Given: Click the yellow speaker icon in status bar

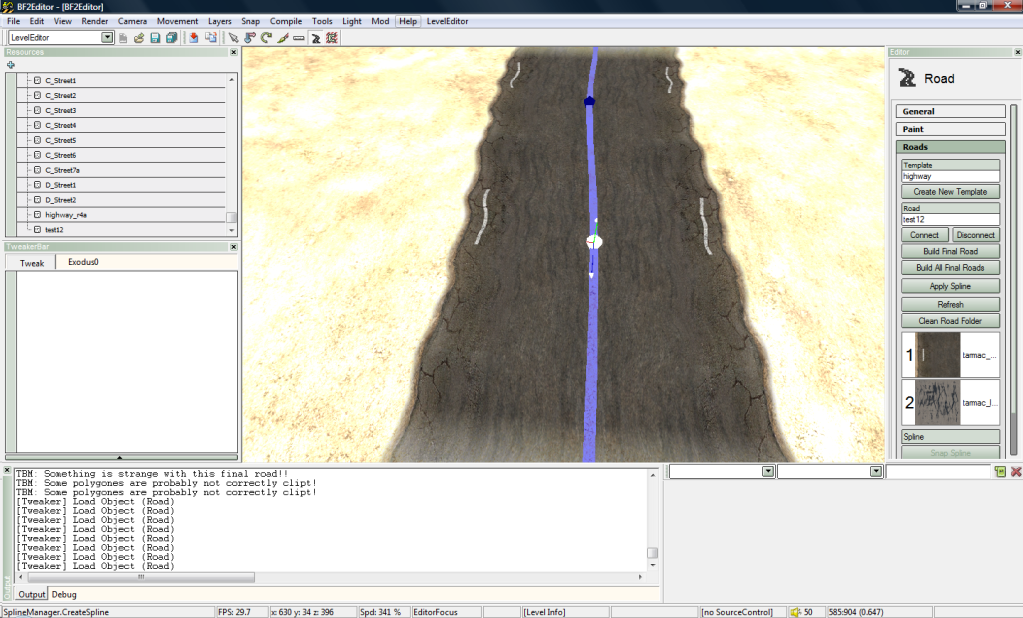Looking at the screenshot, I should [x=795, y=612].
